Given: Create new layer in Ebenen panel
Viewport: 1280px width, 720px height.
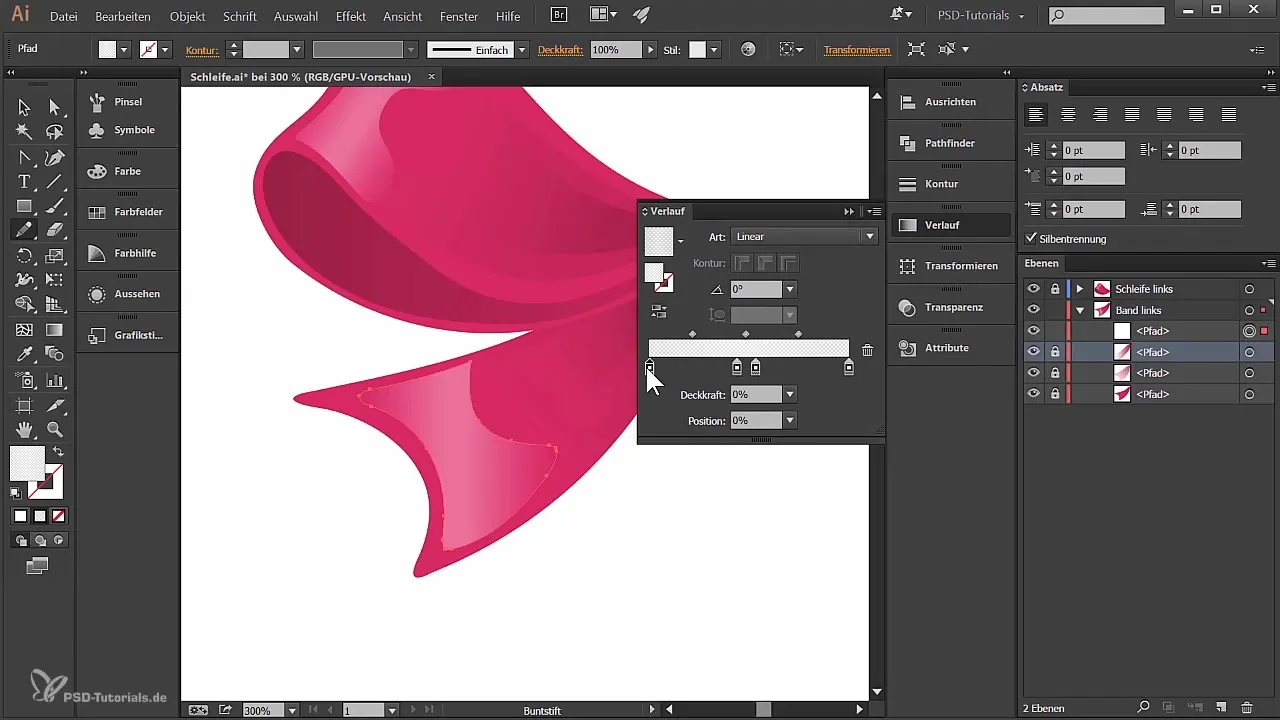Looking at the screenshot, I should pyautogui.click(x=1220, y=708).
